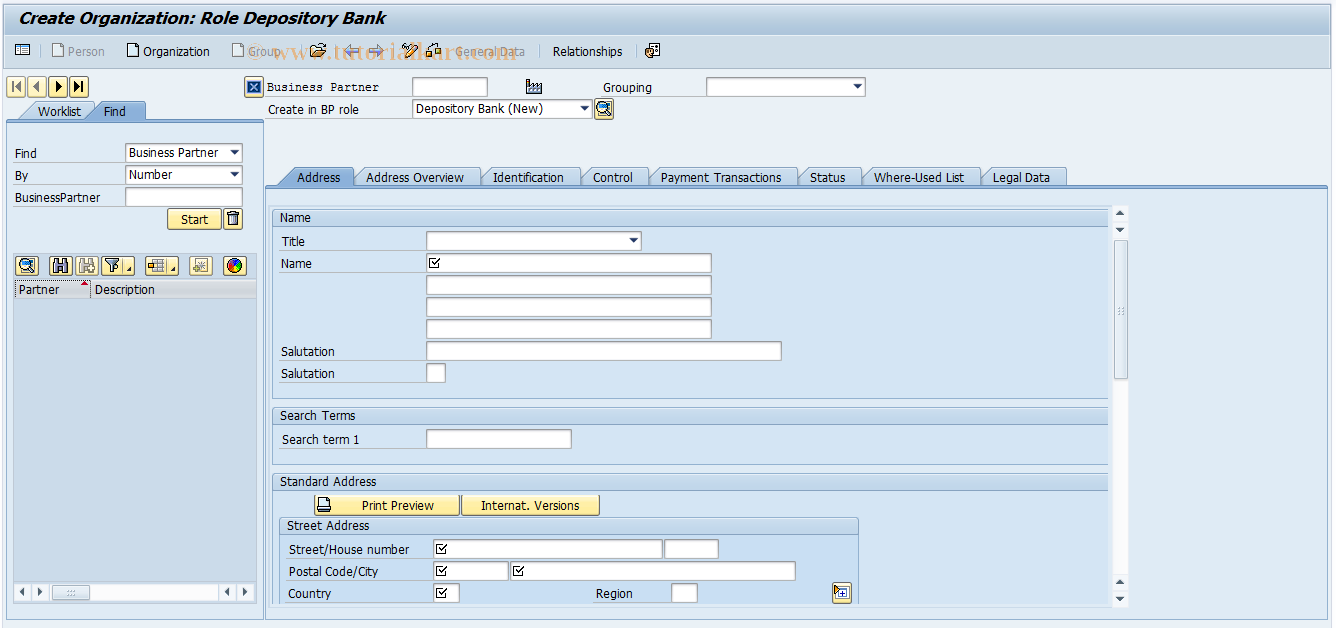Open the Control tab
The height and width of the screenshot is (628, 1336).
(613, 177)
